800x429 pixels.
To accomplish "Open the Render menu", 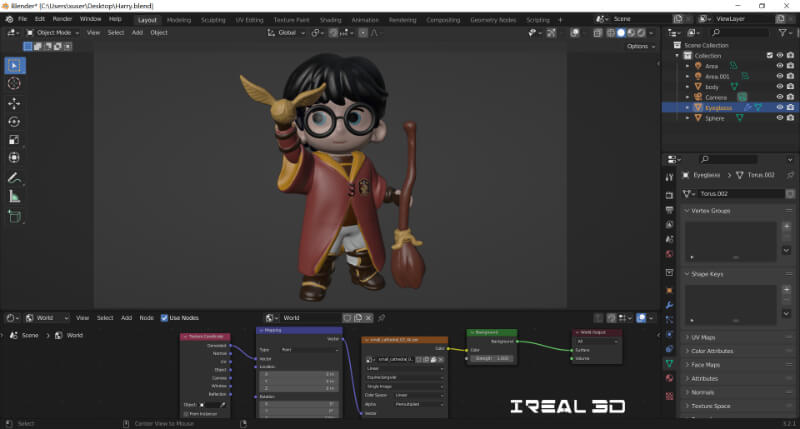I will tap(62, 19).
